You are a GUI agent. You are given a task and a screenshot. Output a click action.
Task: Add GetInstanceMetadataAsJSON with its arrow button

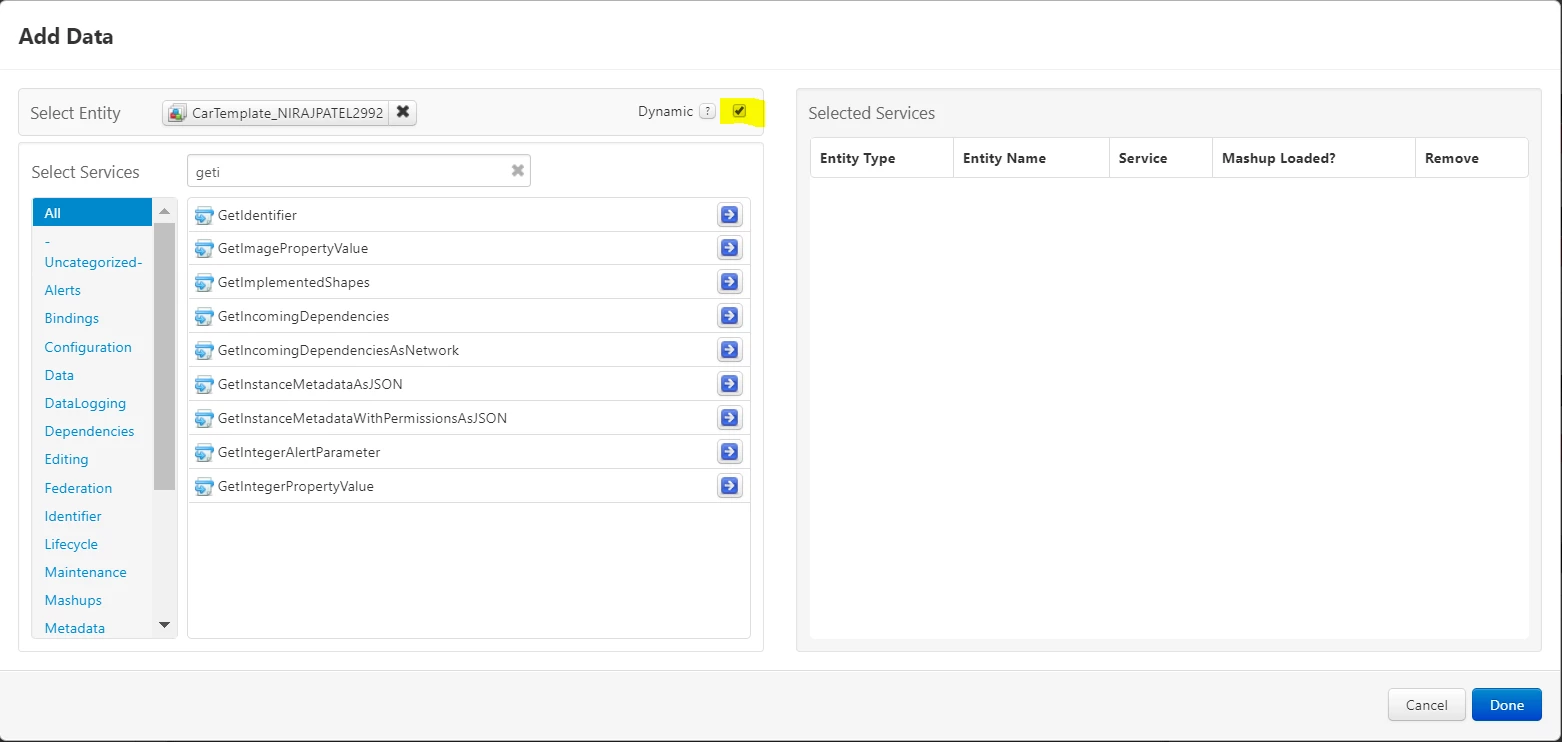click(x=730, y=384)
